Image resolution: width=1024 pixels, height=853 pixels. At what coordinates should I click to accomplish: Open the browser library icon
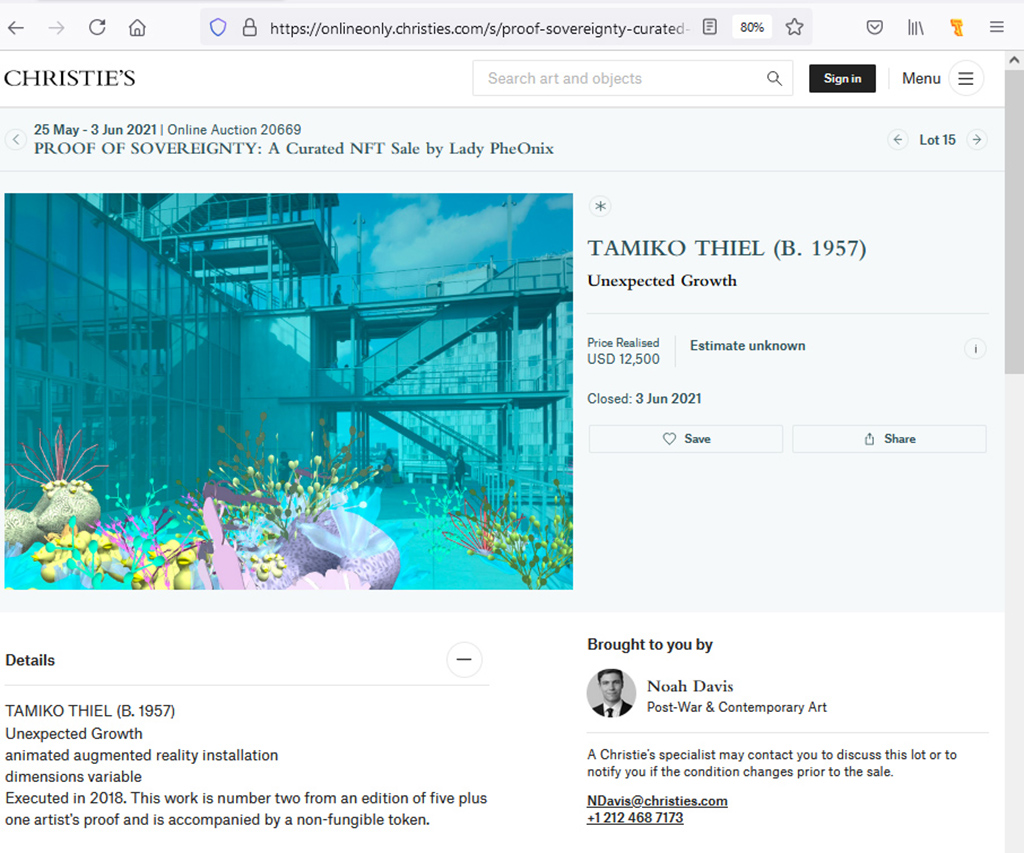916,27
